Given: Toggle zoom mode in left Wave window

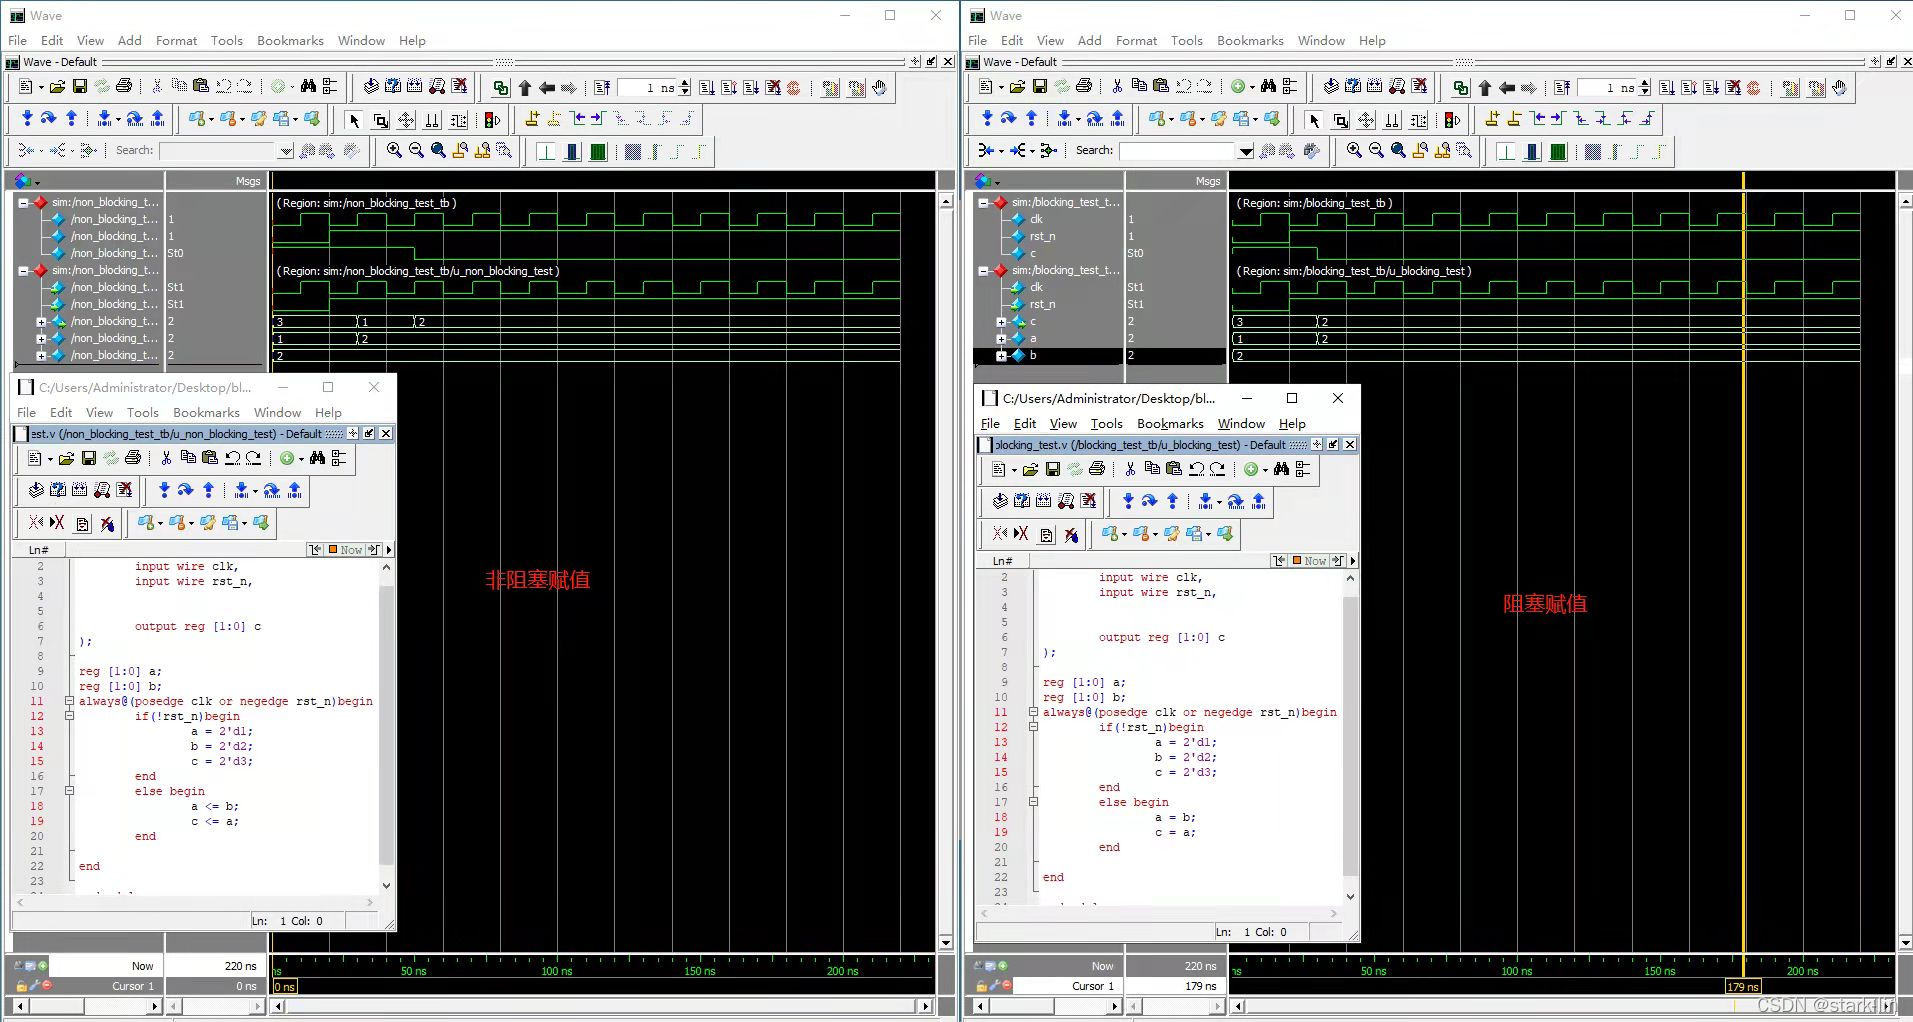Looking at the screenshot, I should point(380,120).
